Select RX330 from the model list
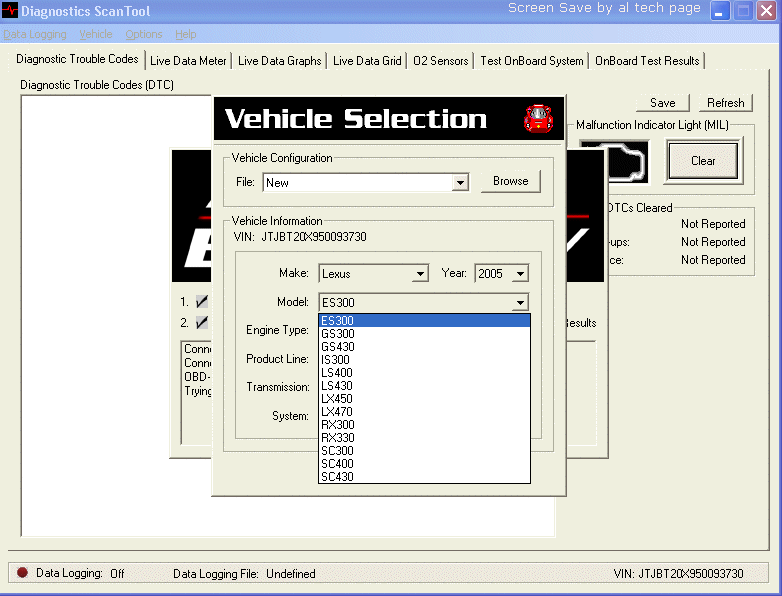The width and height of the screenshot is (782, 596). click(338, 438)
